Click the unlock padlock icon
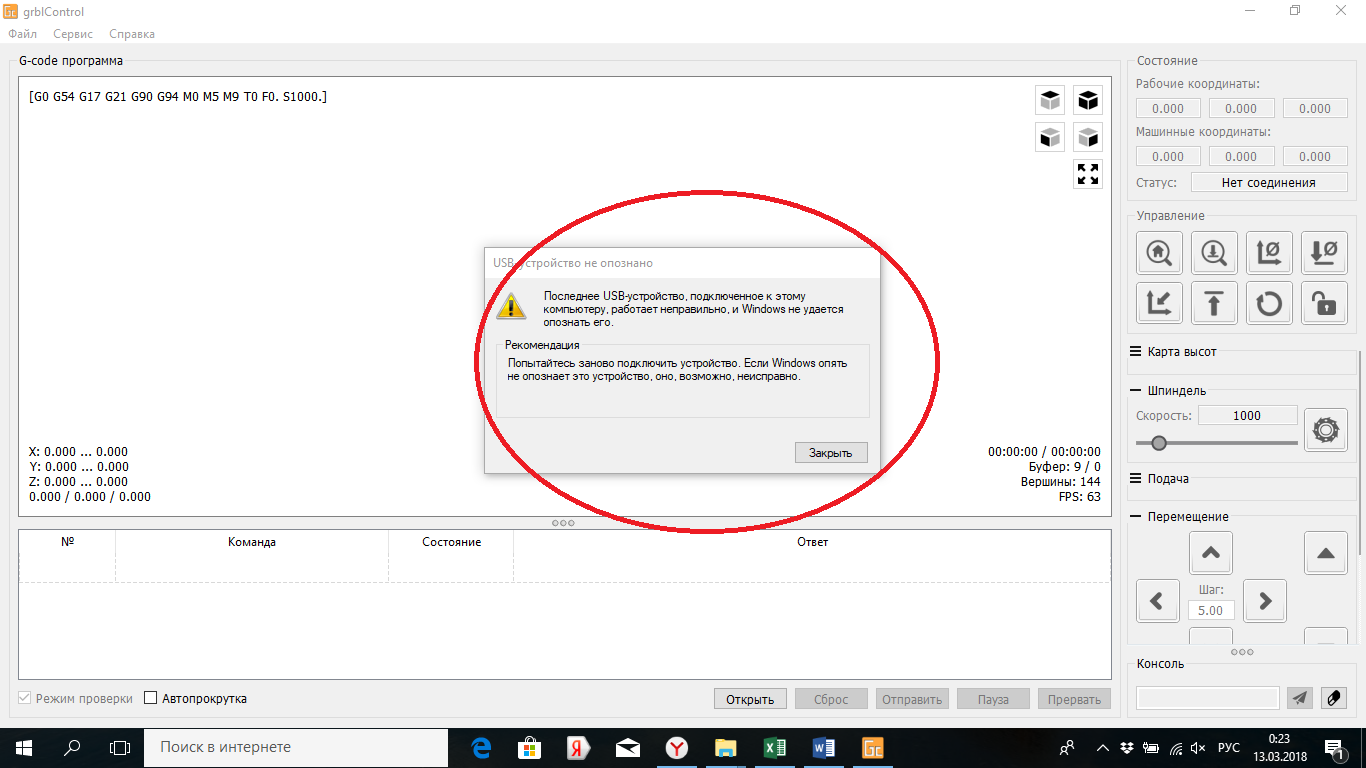 [1324, 303]
